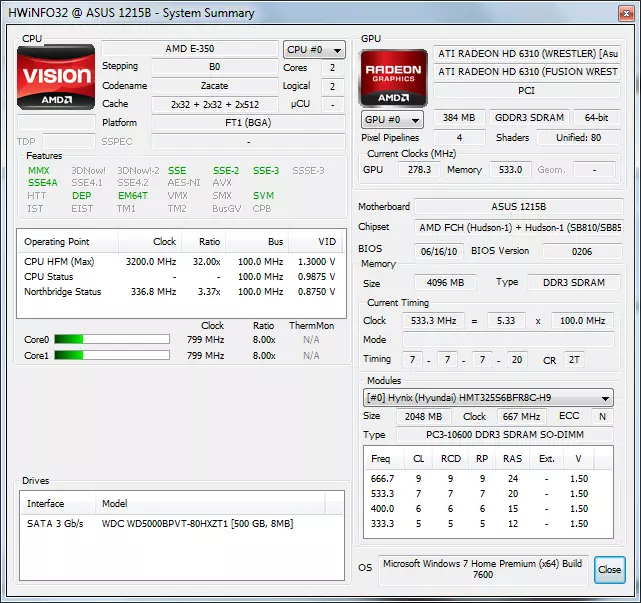The height and width of the screenshot is (603, 641).
Task: Open the GPU #0 selector dropdown
Action: pos(392,120)
